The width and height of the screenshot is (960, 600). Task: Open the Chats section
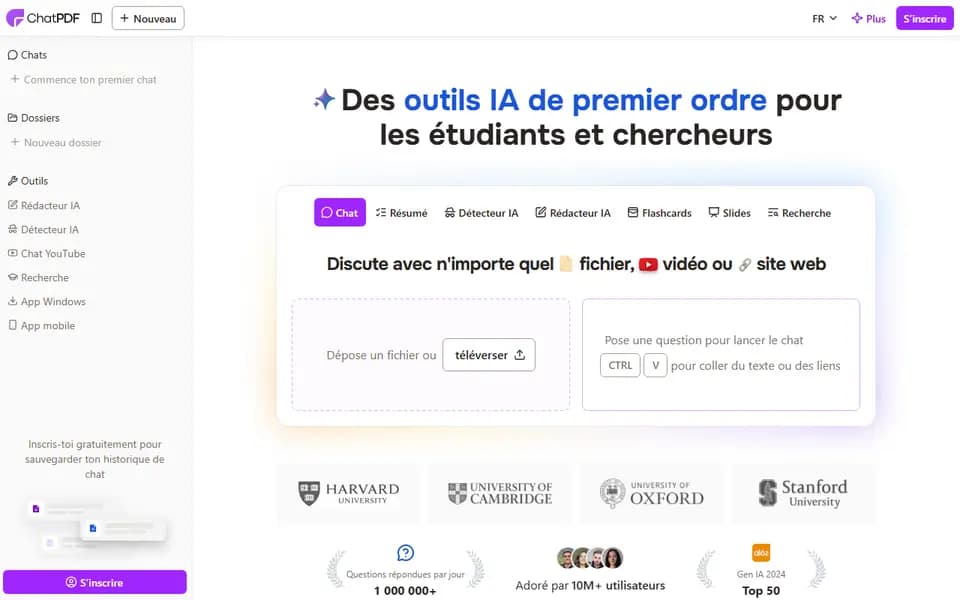tap(28, 54)
